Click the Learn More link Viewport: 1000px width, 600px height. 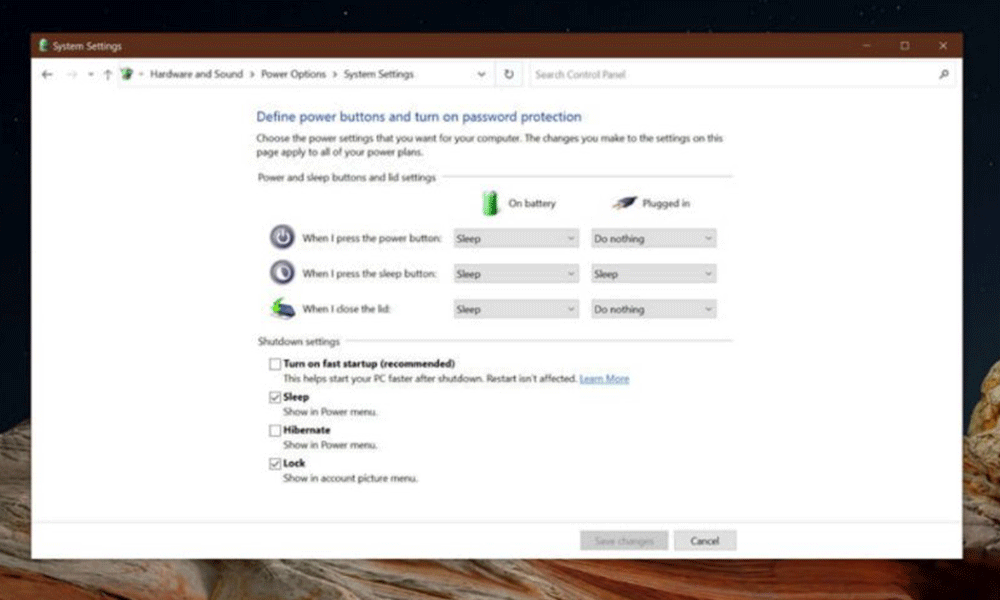point(604,379)
